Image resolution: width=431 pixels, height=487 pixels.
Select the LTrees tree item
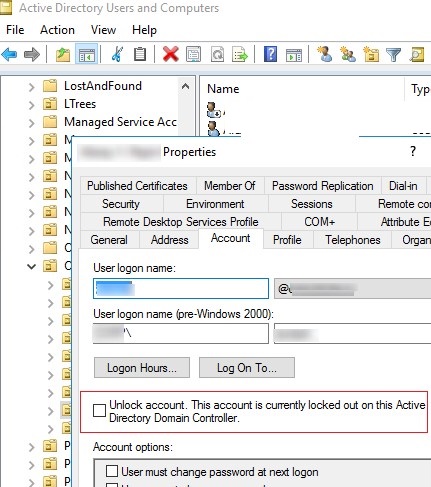pyautogui.click(x=80, y=104)
